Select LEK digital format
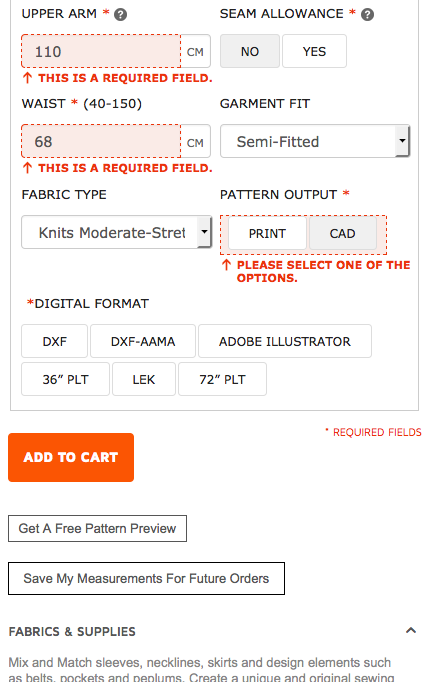Viewport: 431px width, 682px height. (144, 379)
